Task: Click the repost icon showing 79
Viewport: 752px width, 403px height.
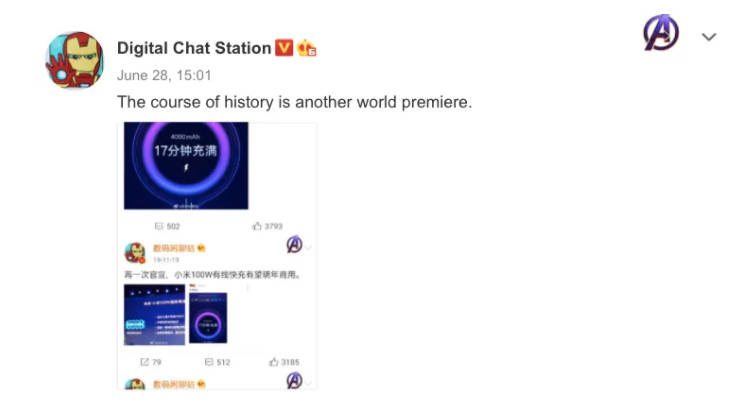Action: tap(144, 362)
